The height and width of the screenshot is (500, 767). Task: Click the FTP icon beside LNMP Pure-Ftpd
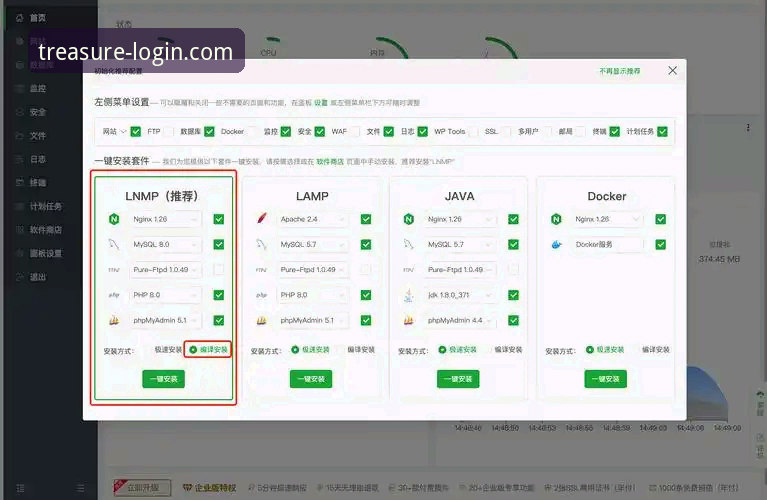pos(114,270)
